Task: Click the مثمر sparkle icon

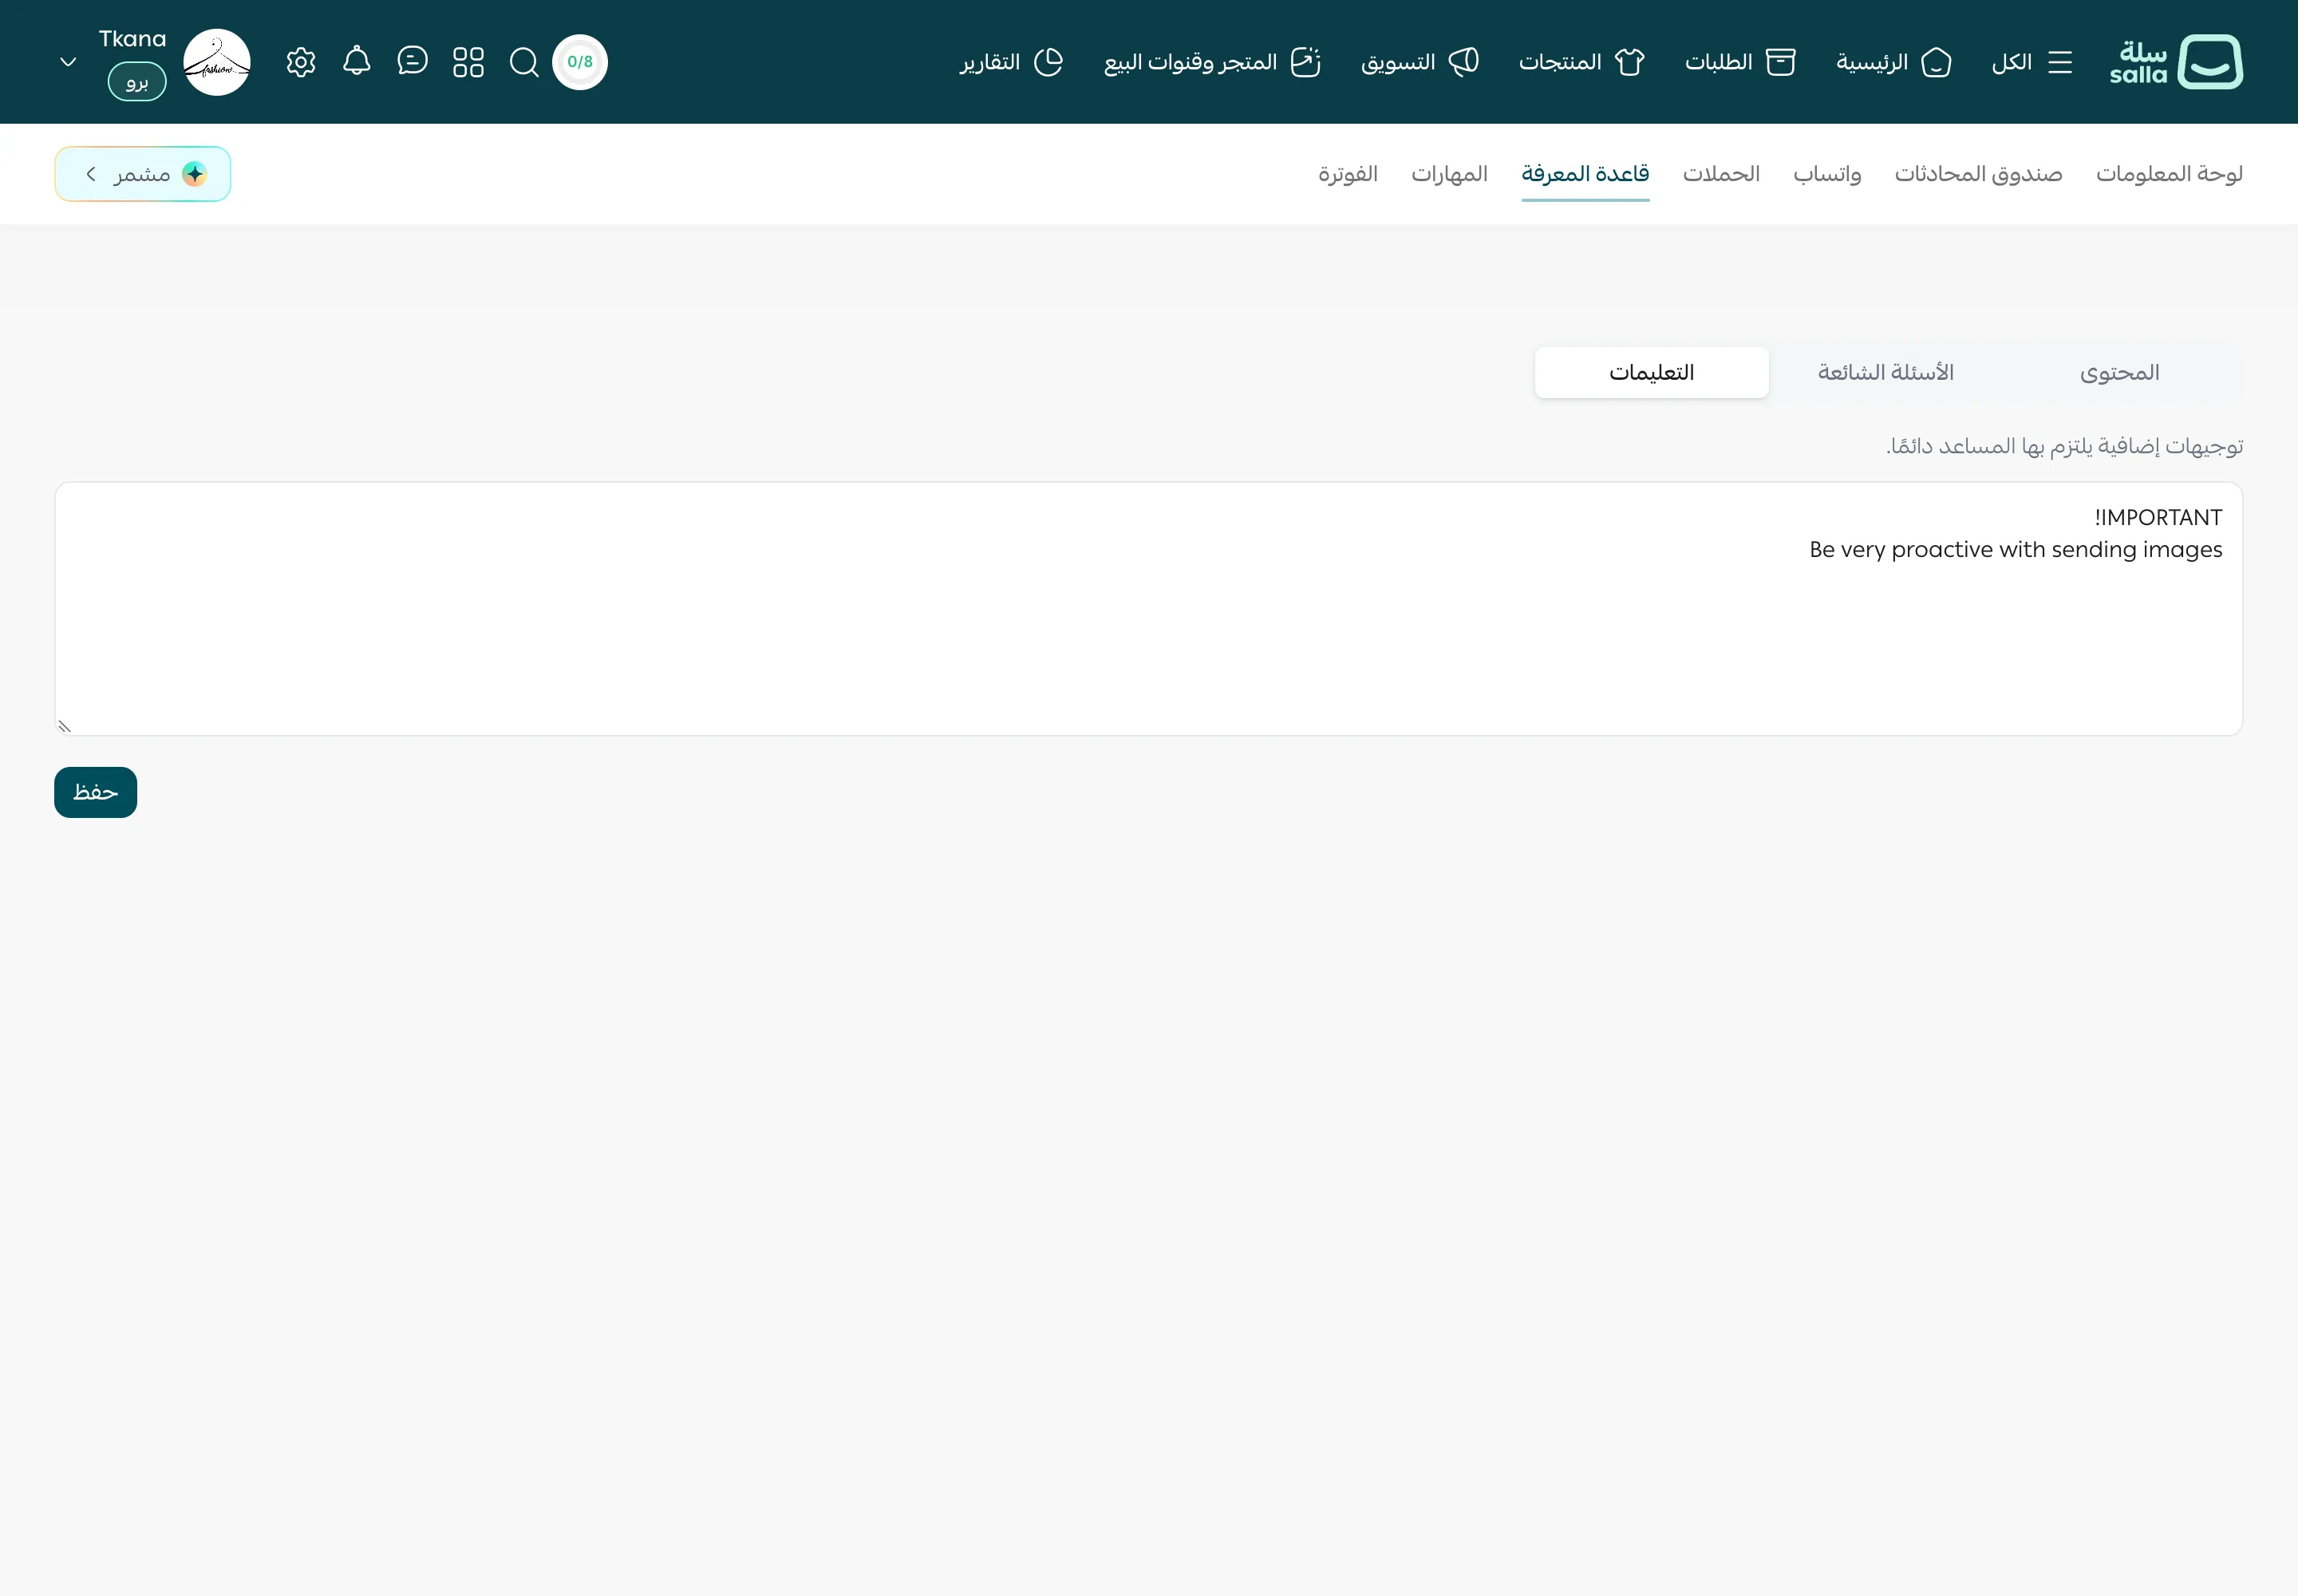Action: pyautogui.click(x=194, y=174)
